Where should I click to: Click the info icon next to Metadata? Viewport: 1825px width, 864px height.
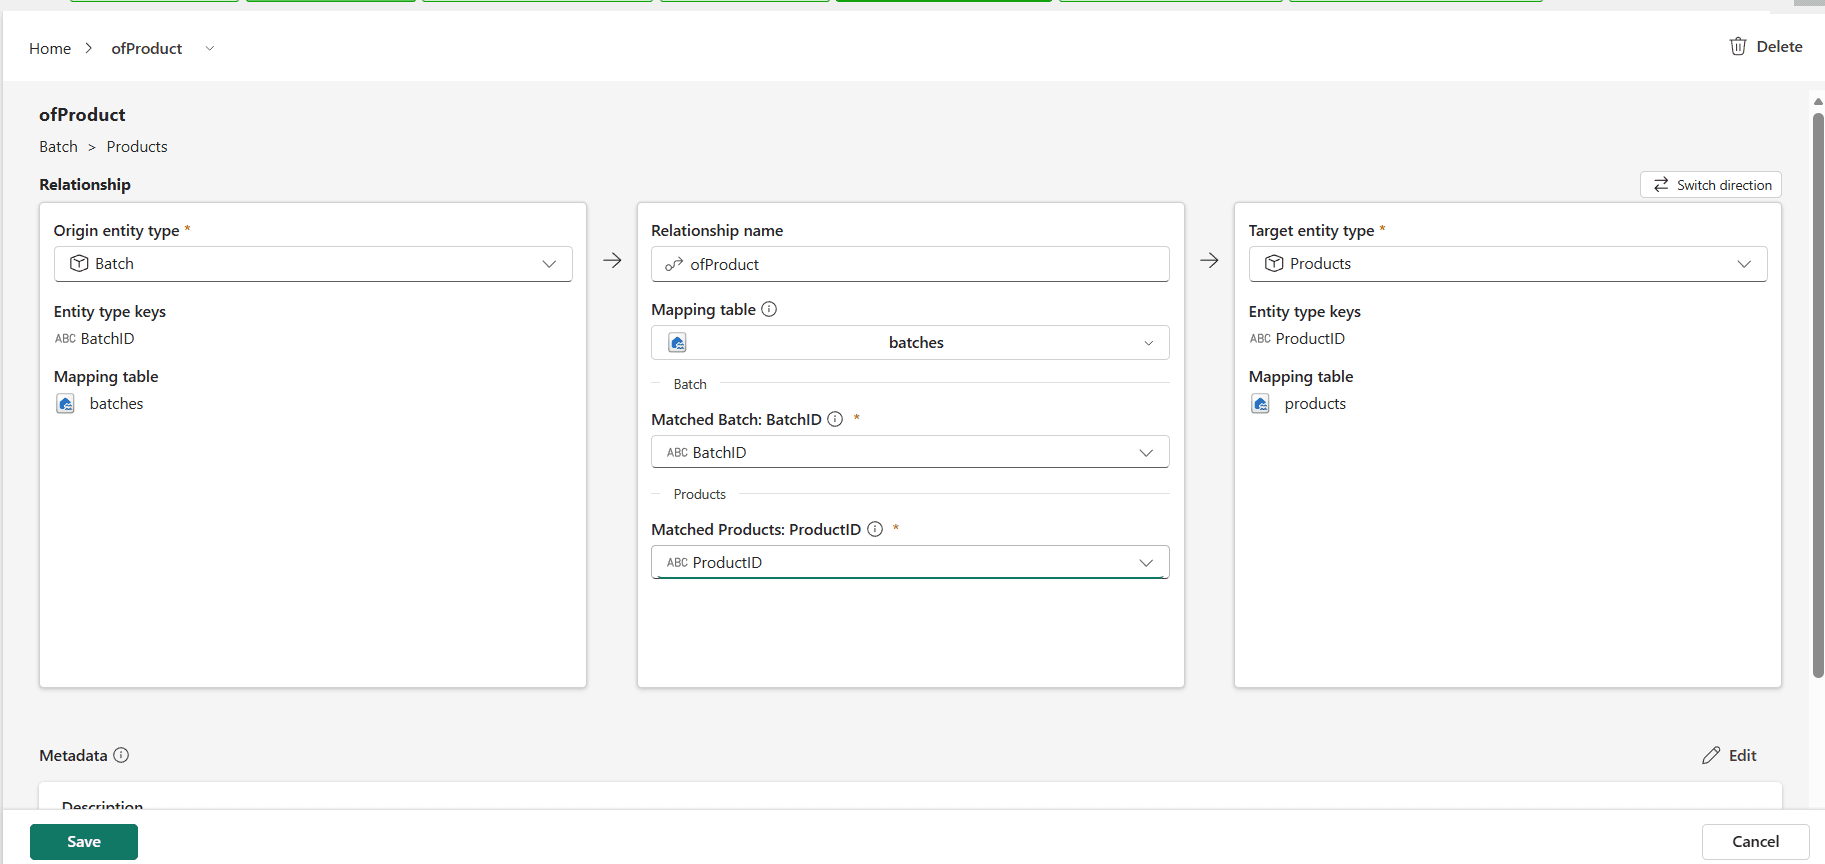click(x=121, y=755)
